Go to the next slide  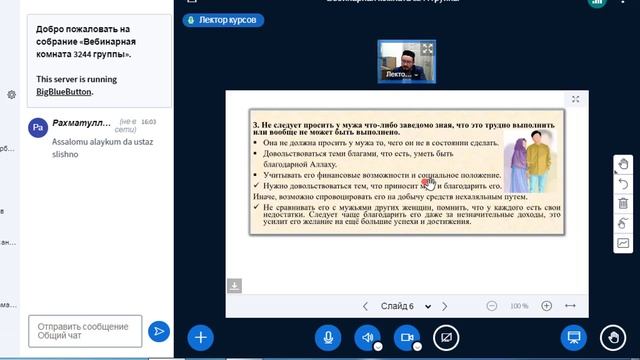pos(444,306)
